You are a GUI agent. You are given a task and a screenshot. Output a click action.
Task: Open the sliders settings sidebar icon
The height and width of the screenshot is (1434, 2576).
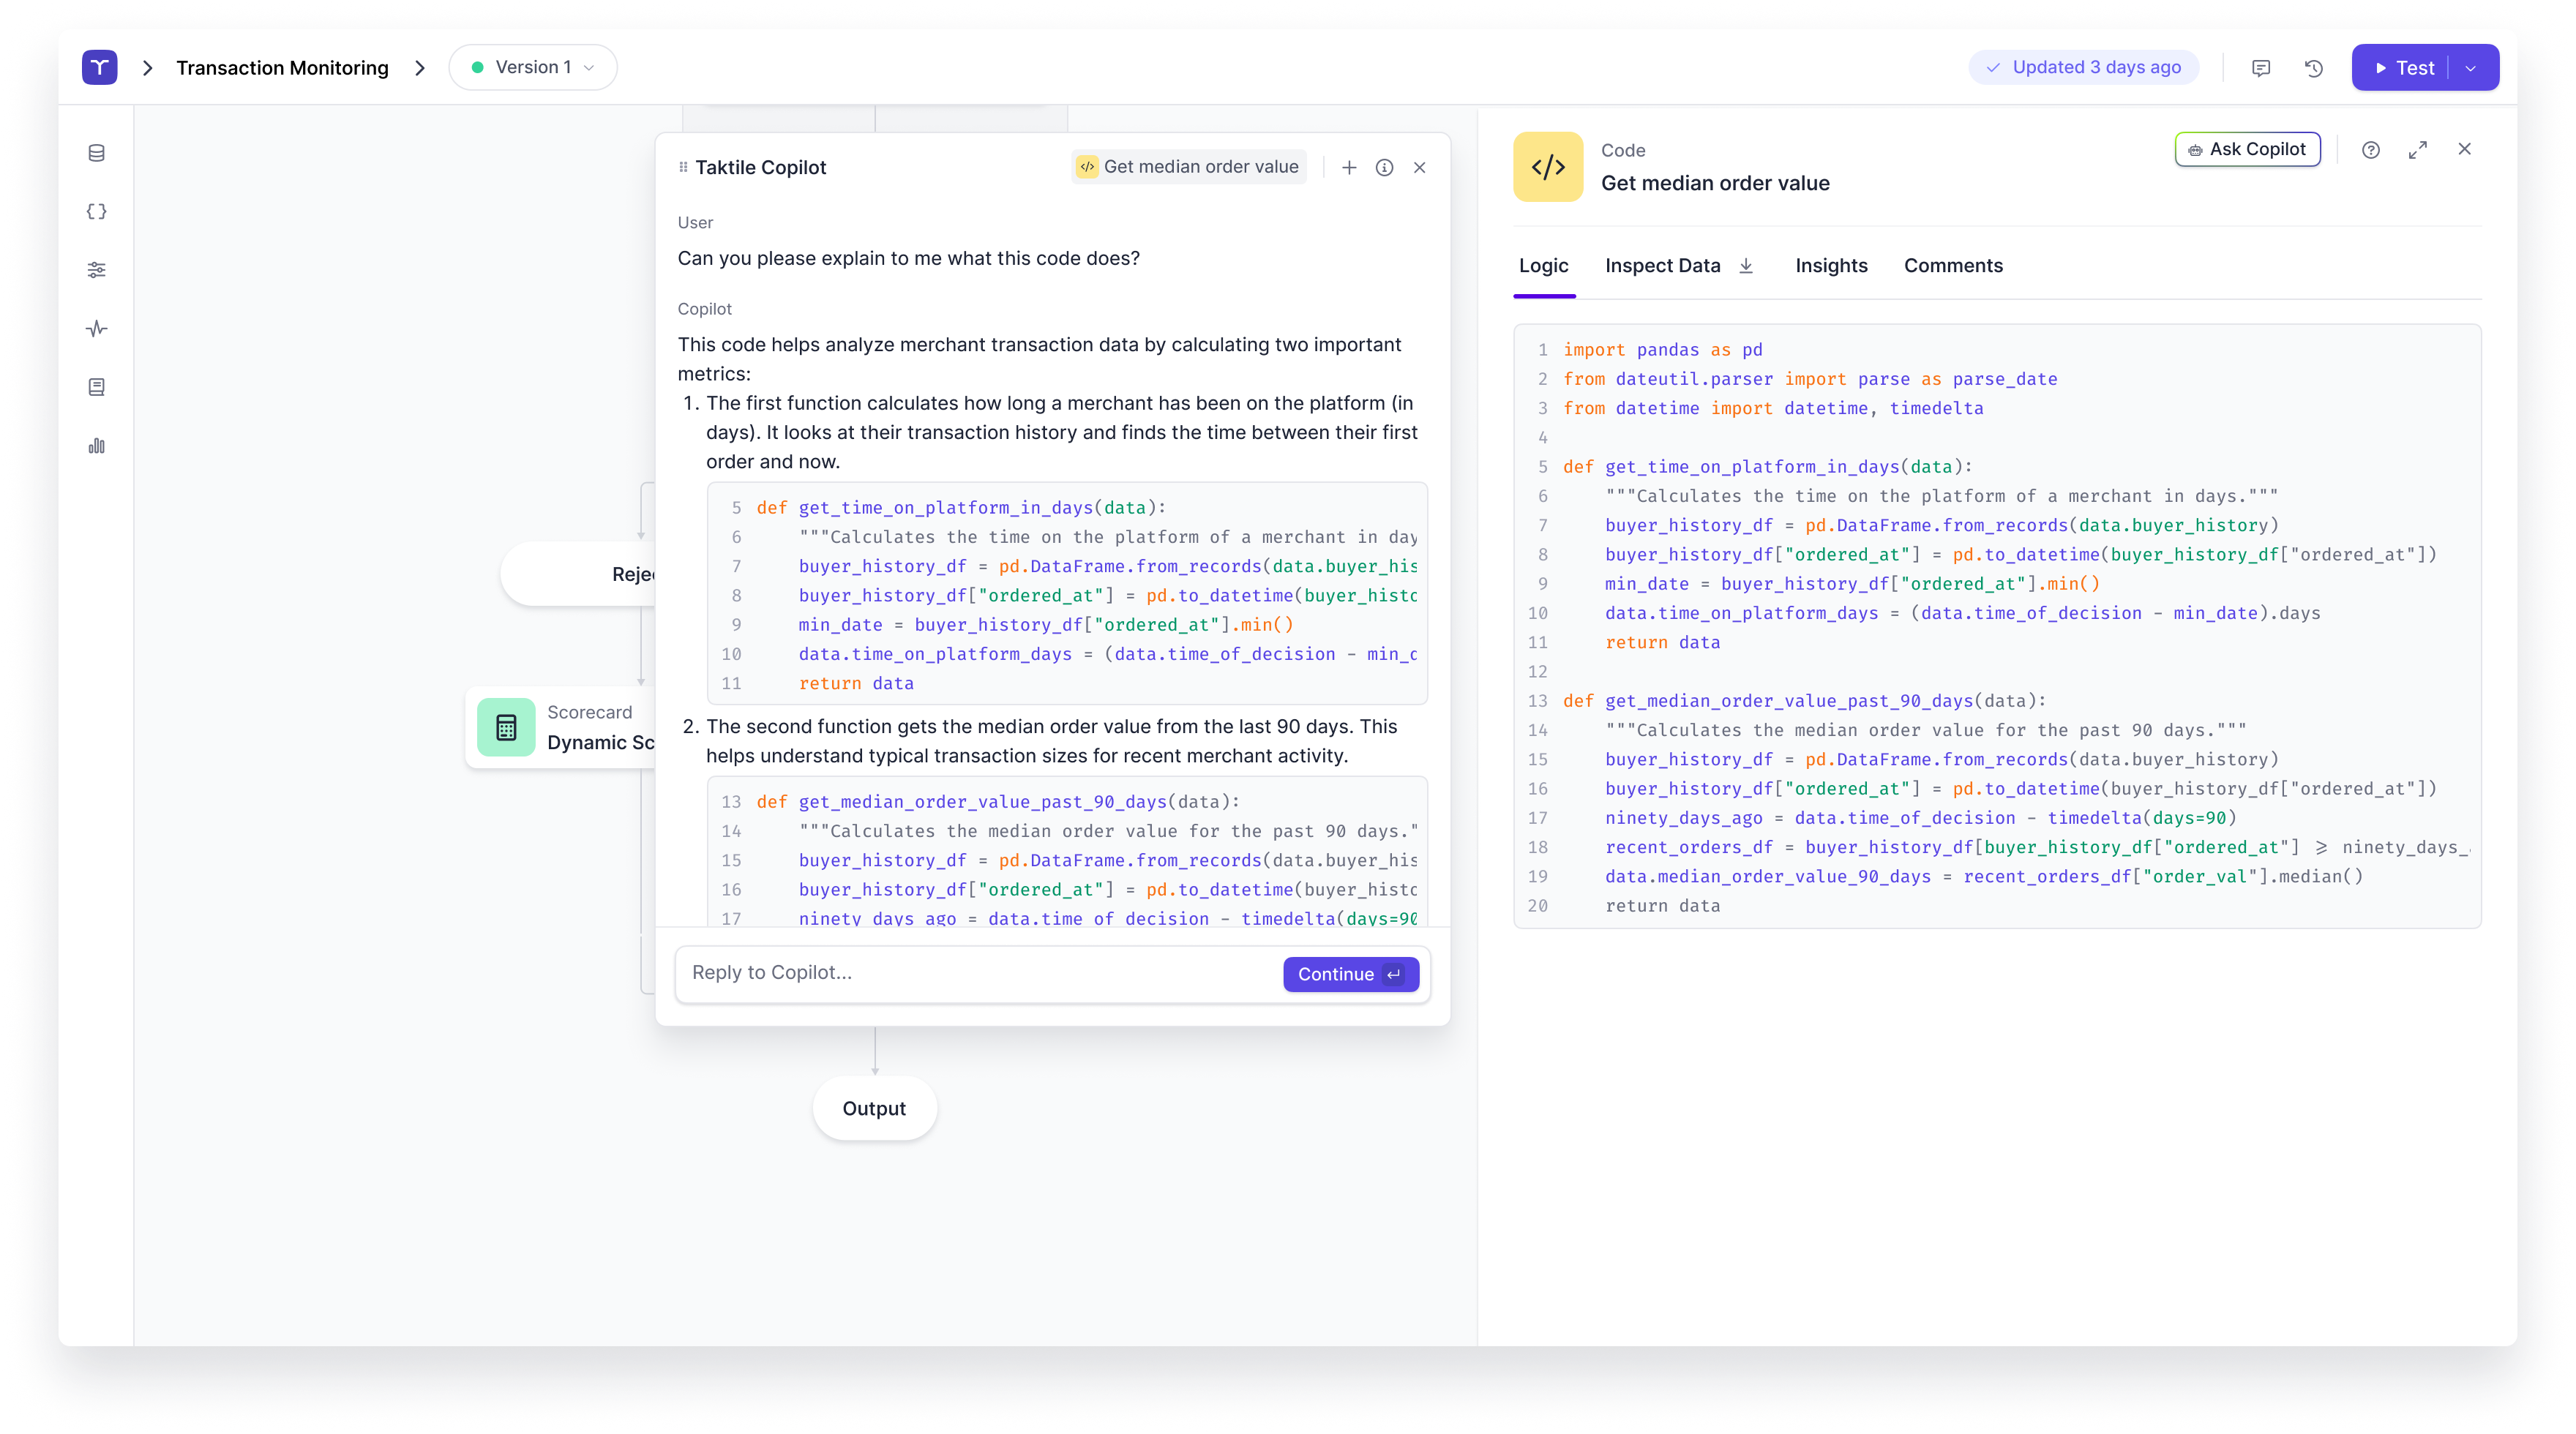[x=96, y=270]
